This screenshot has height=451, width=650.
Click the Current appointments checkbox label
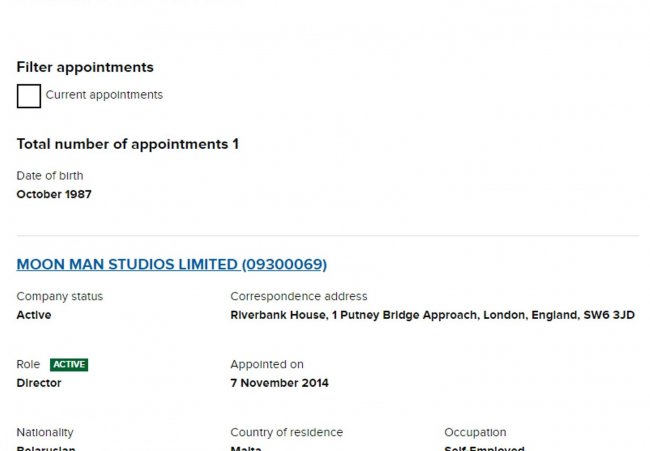[x=104, y=95]
